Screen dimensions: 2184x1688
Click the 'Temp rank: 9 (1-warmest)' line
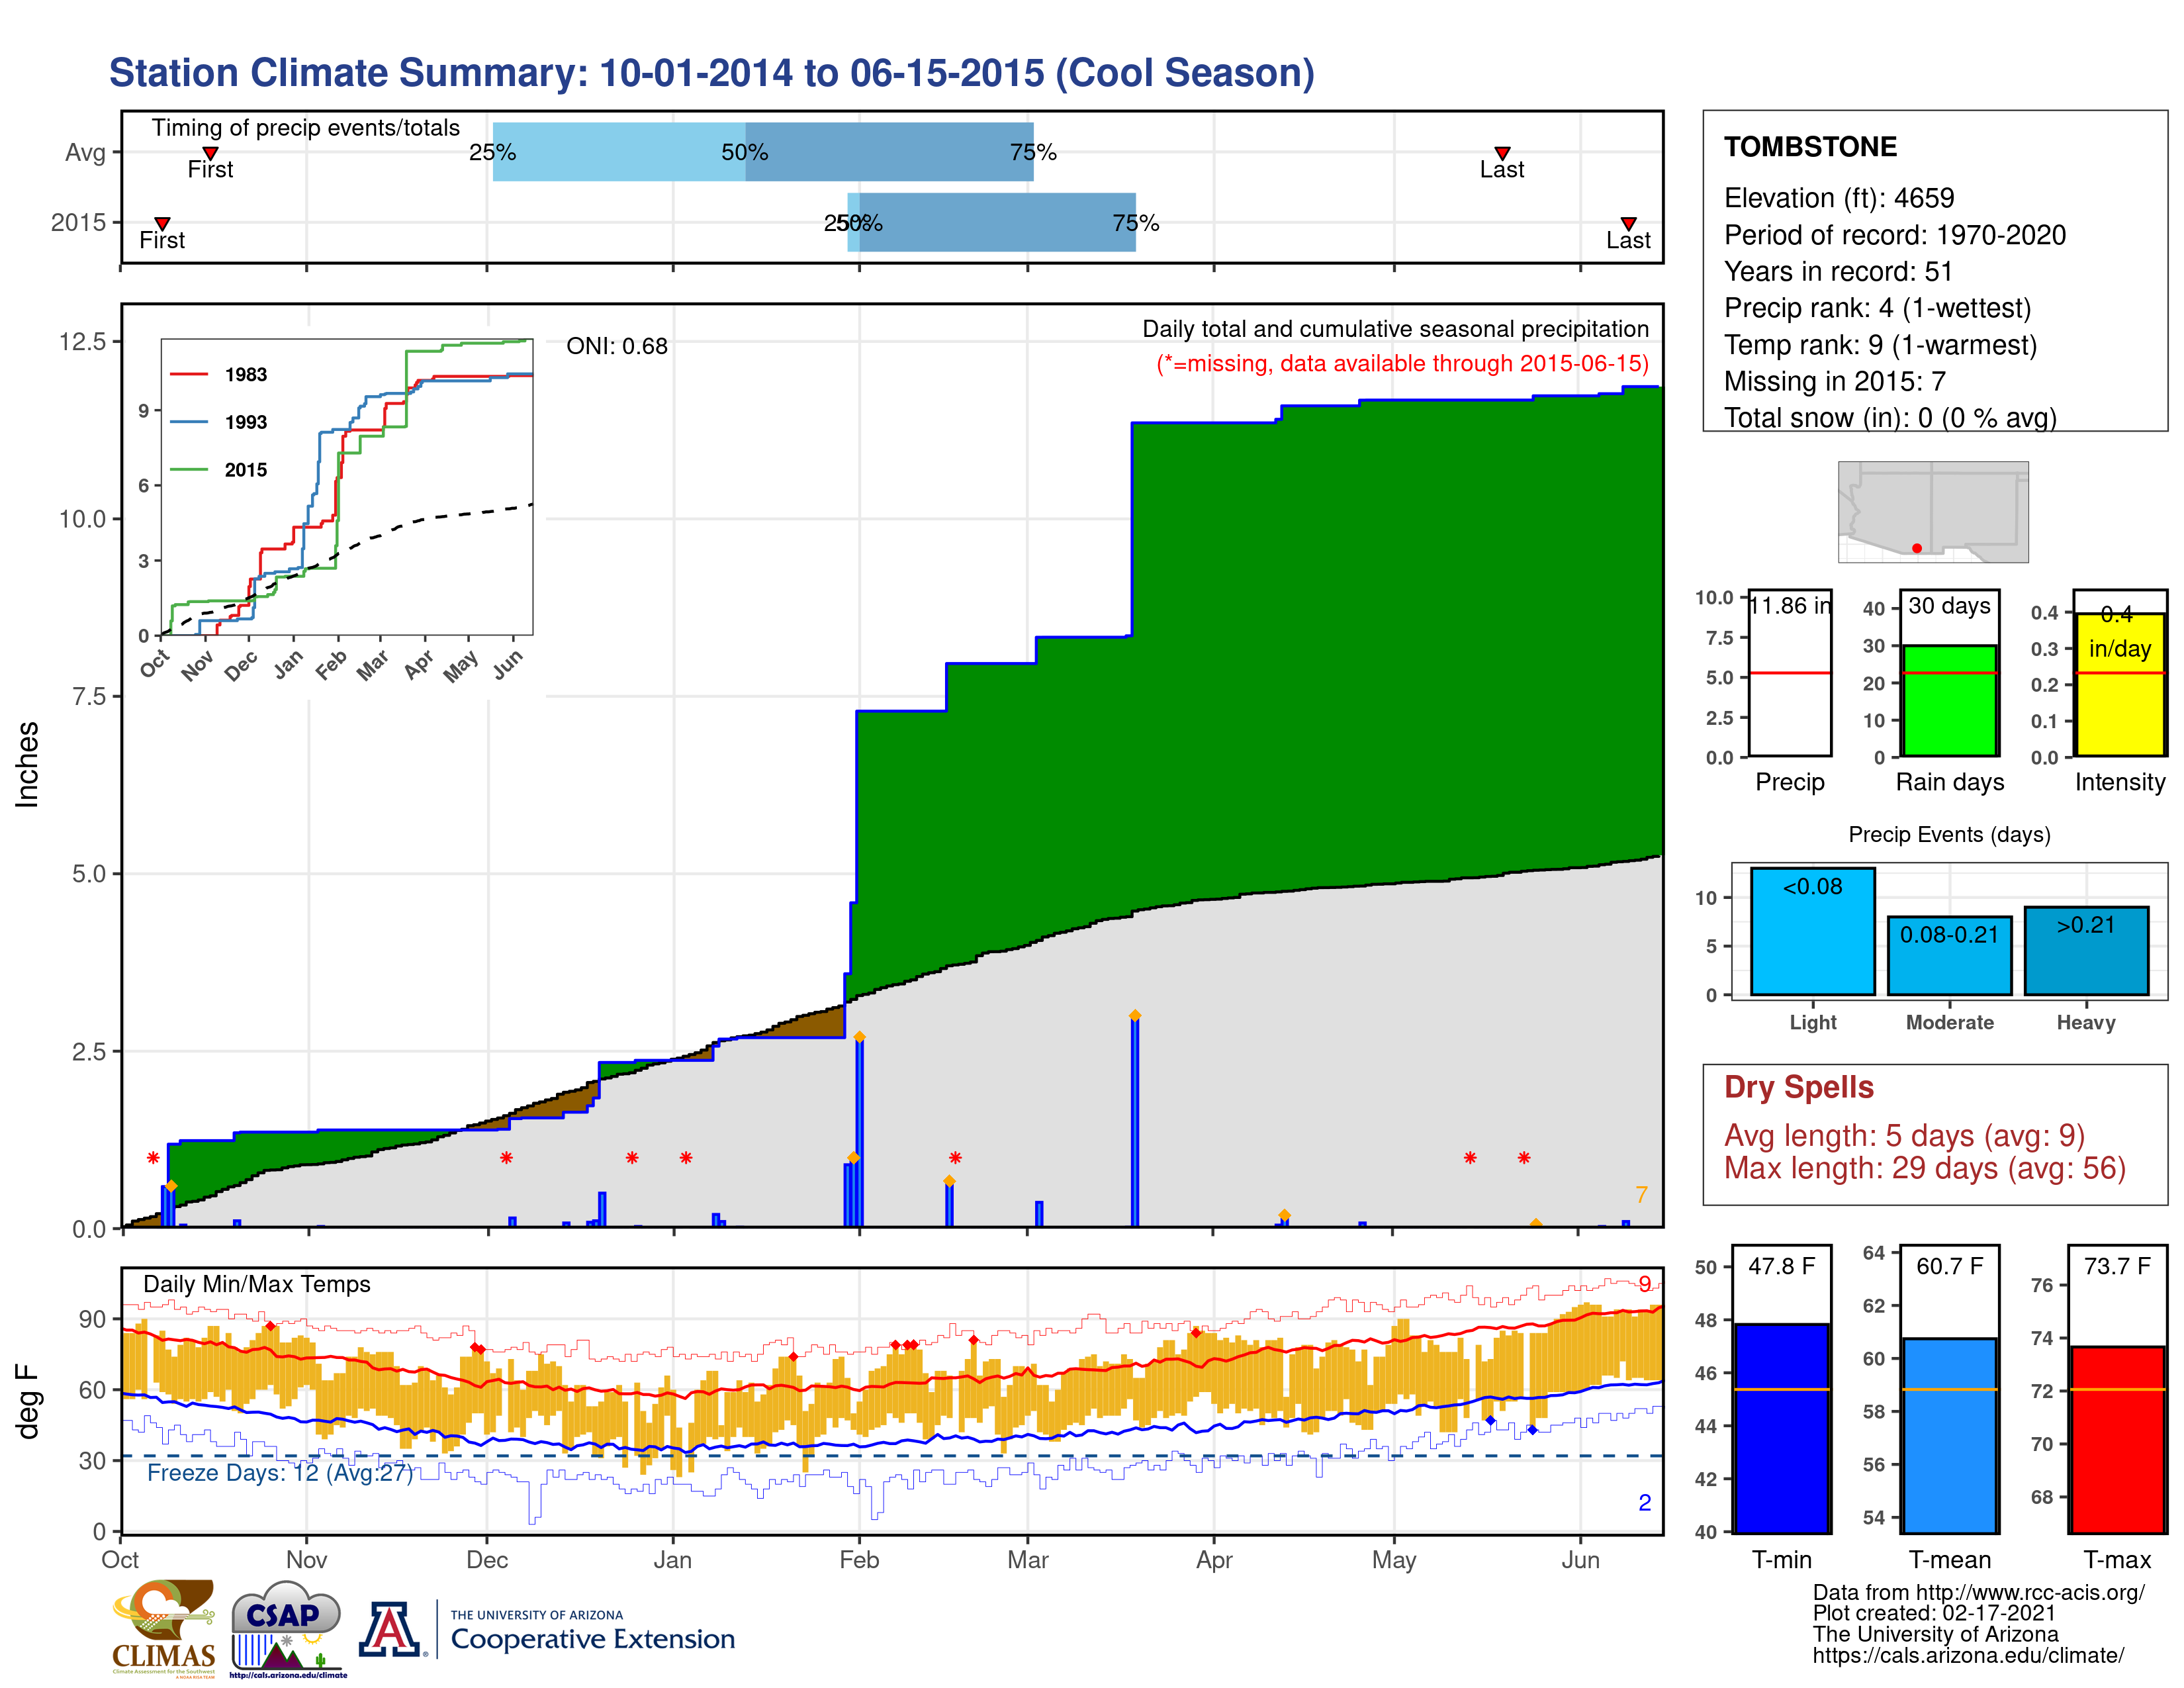(x=1880, y=345)
